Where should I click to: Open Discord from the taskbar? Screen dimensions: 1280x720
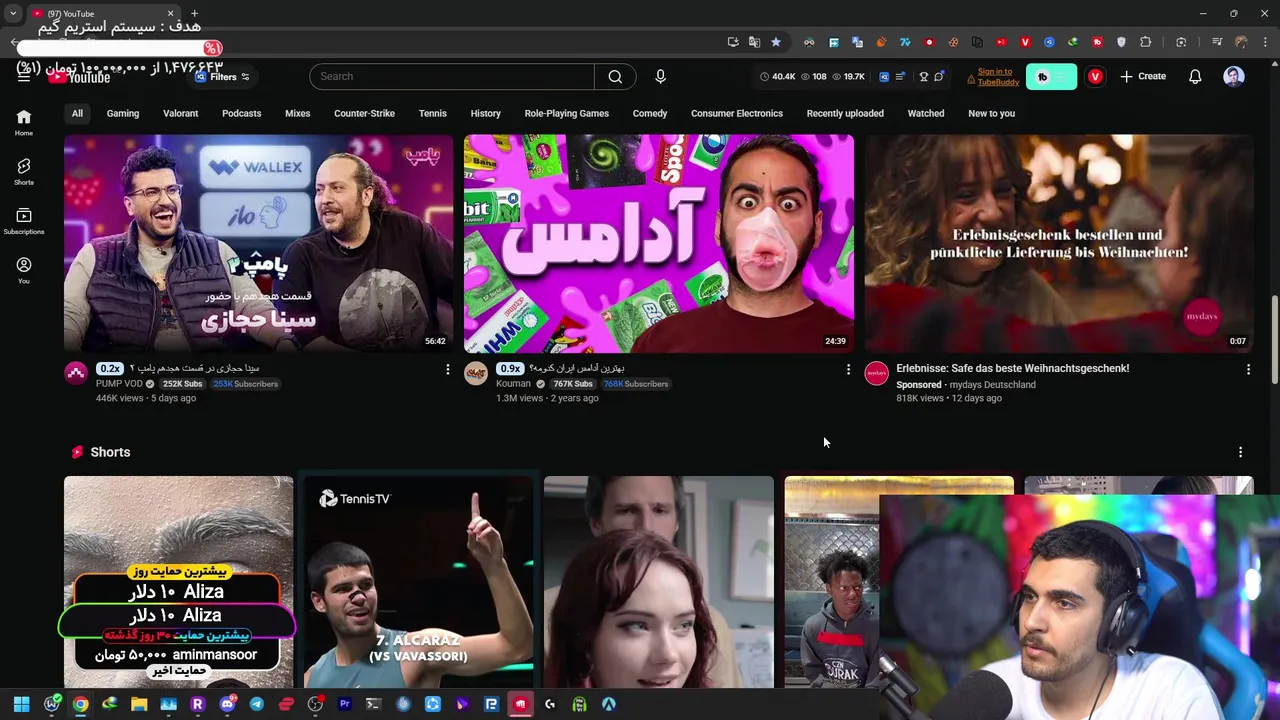point(228,704)
